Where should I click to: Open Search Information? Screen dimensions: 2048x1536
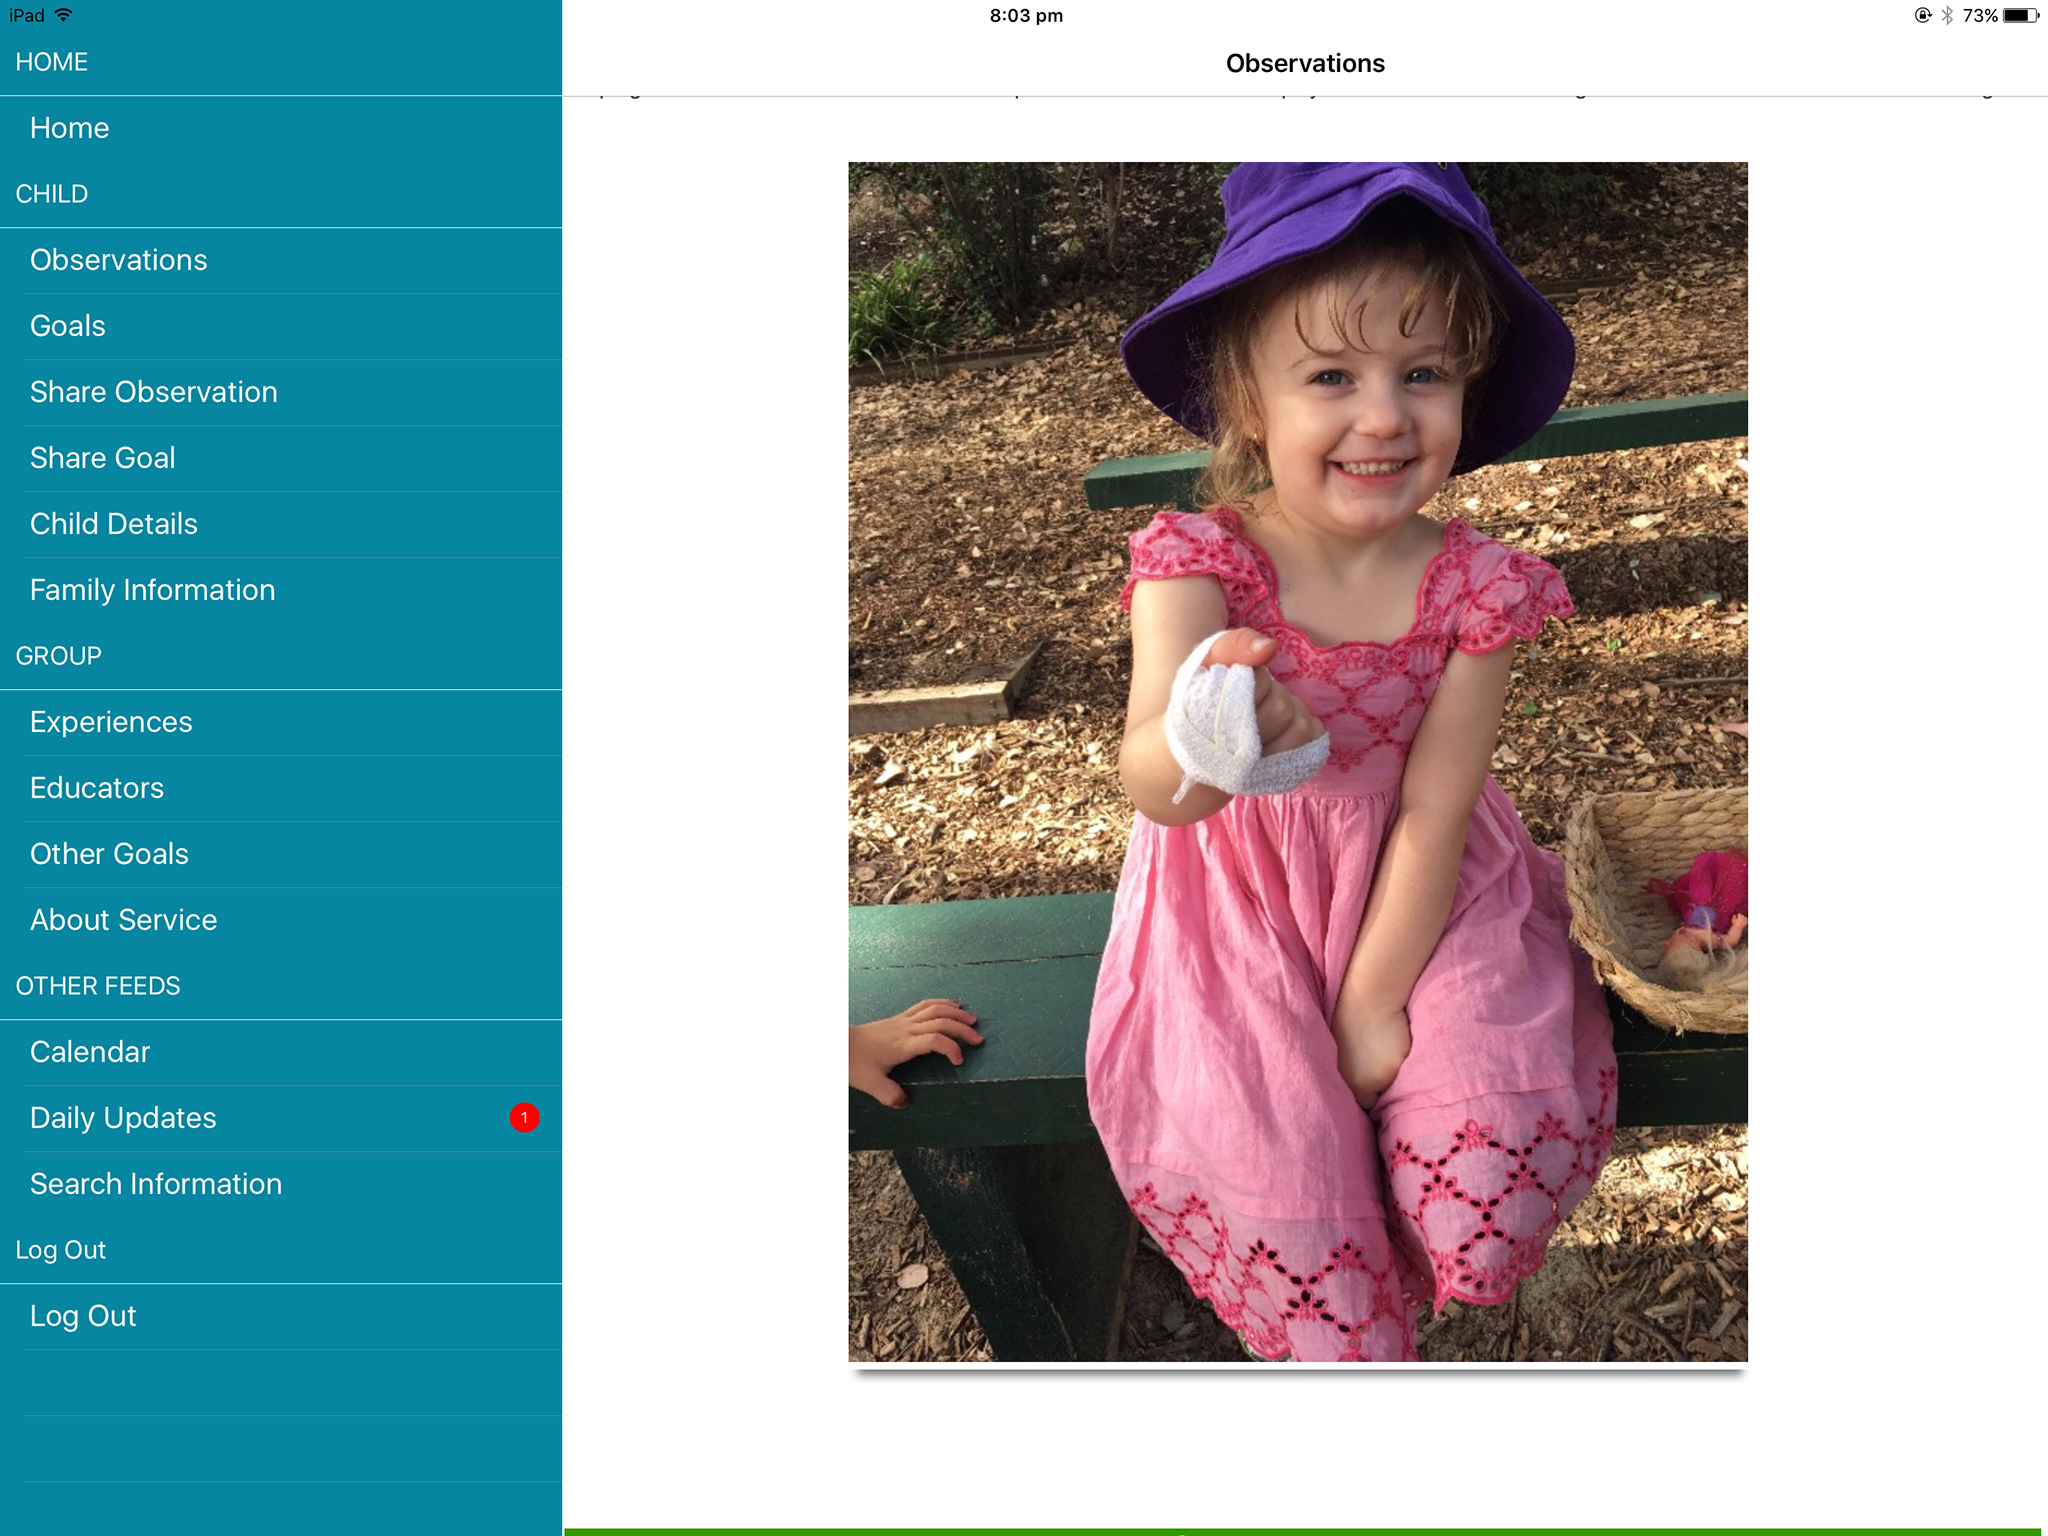pos(281,1184)
